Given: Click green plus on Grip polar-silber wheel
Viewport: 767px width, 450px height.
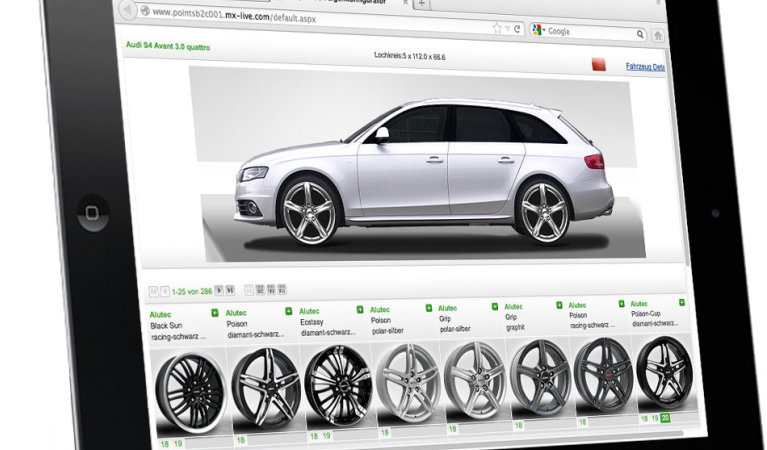Looking at the screenshot, I should point(495,307).
